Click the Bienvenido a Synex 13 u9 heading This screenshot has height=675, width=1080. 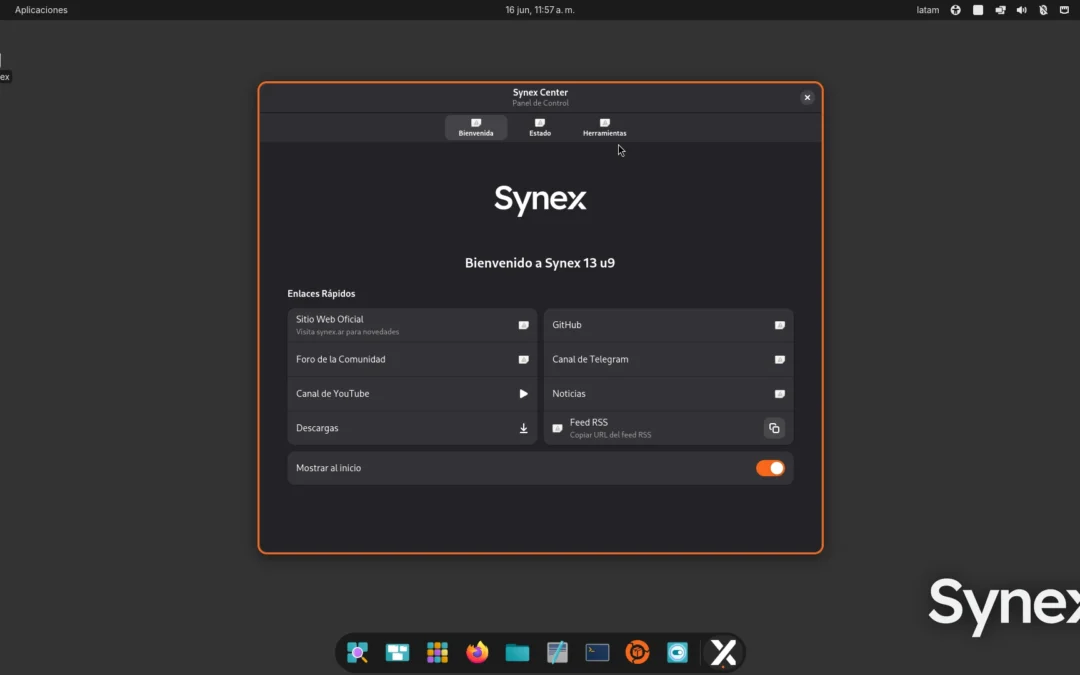pos(540,263)
